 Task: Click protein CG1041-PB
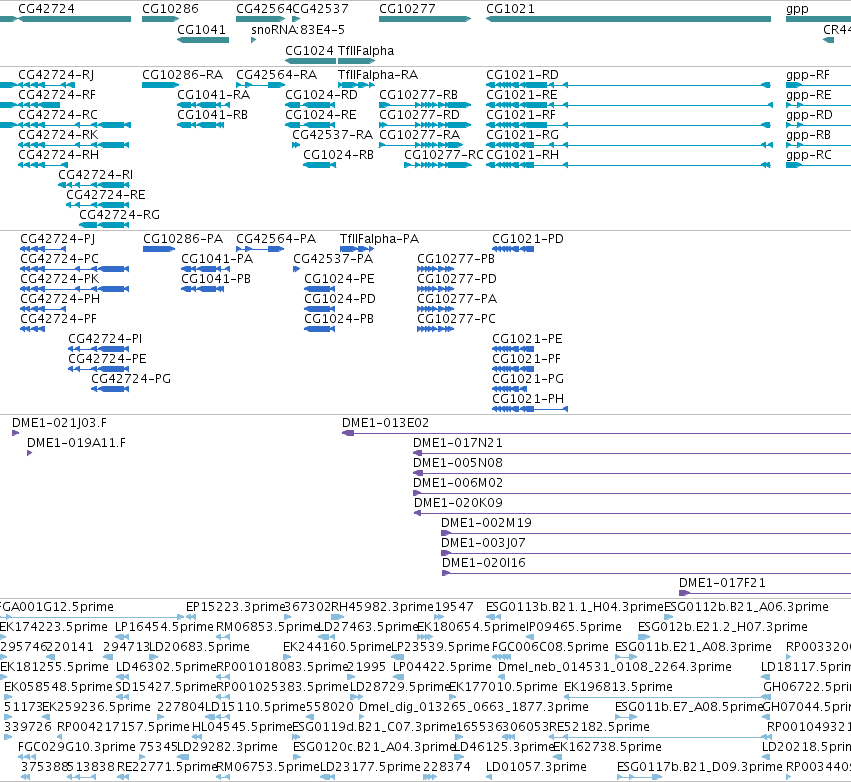216,279
